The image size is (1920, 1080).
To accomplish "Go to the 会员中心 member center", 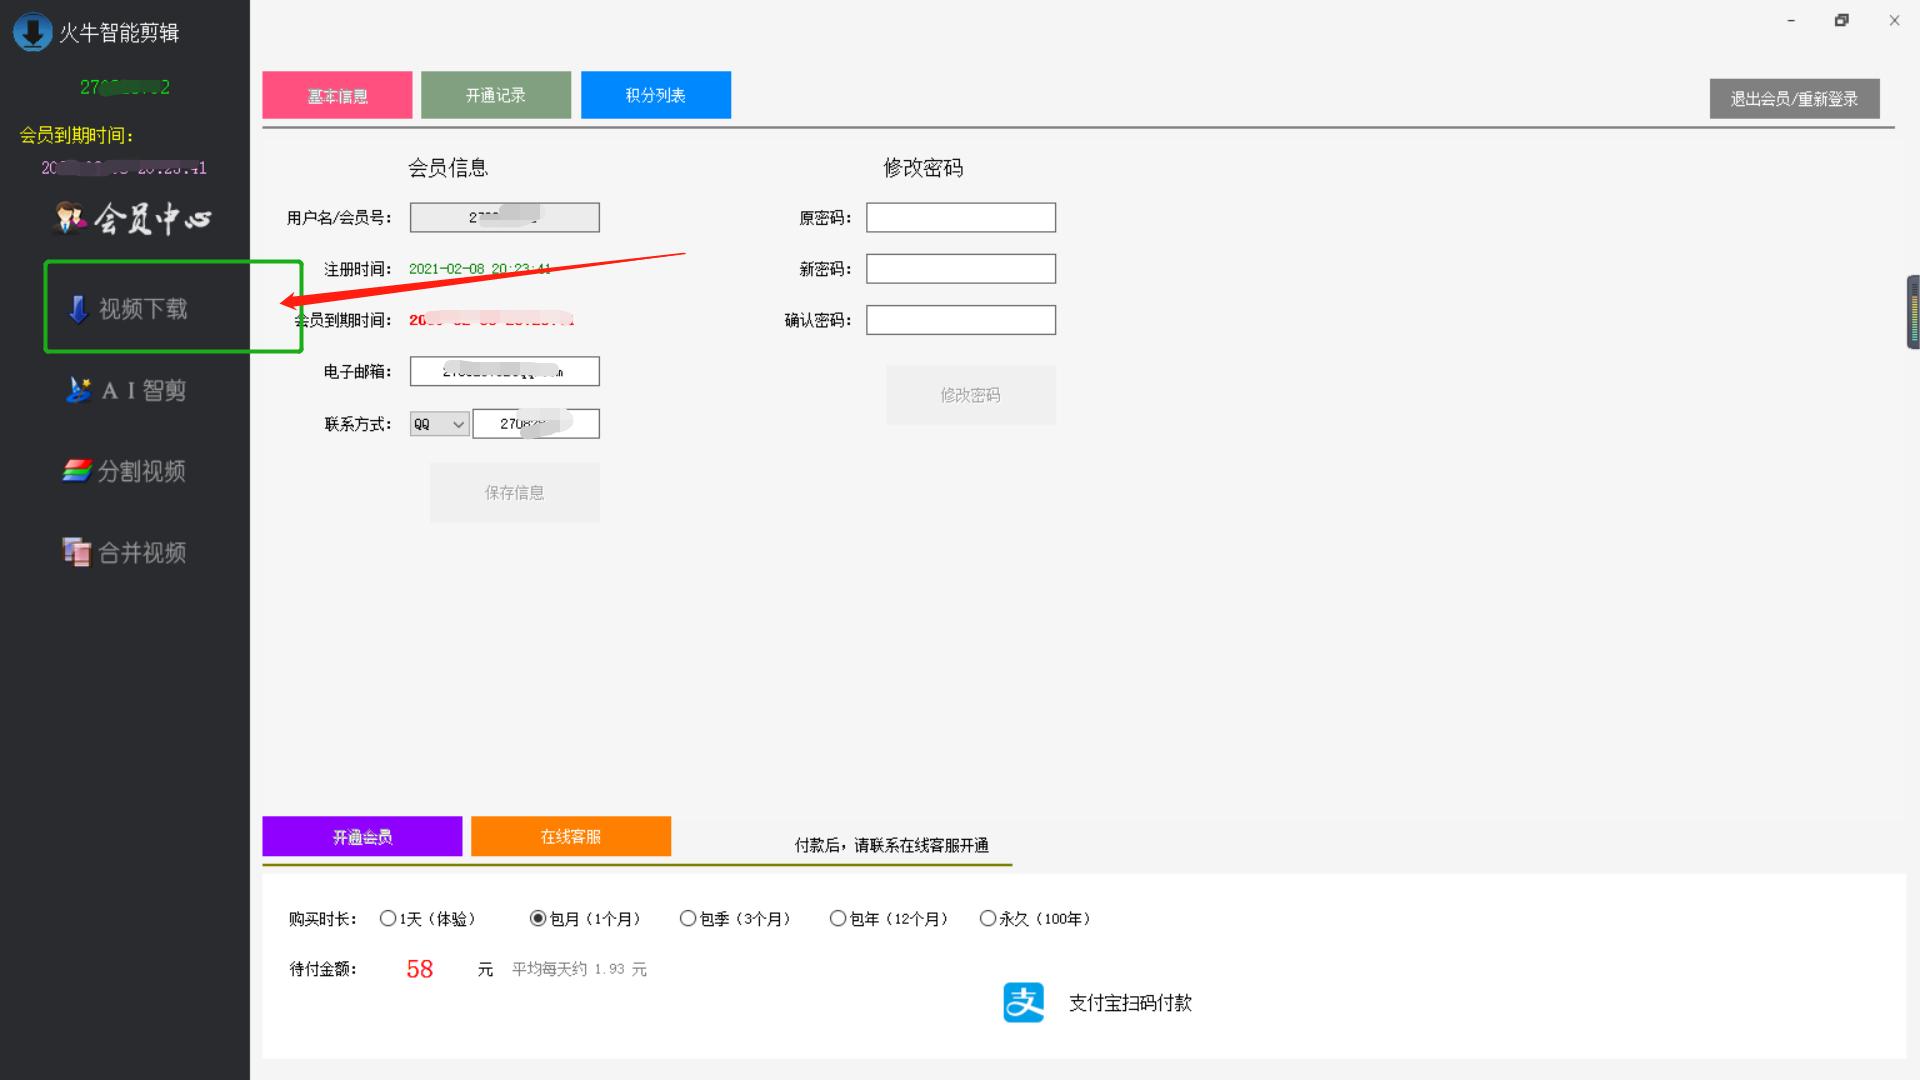I will [x=135, y=217].
